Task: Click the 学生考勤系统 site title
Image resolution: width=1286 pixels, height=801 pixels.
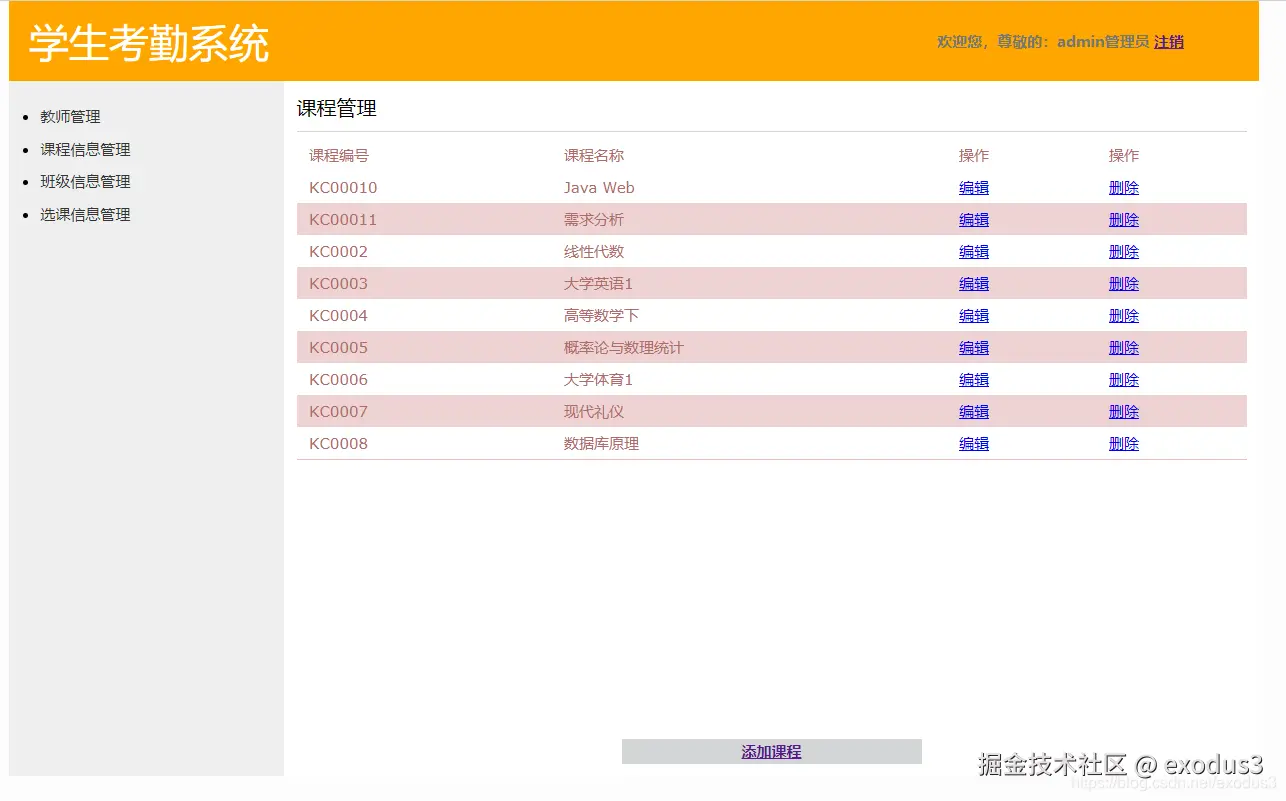Action: click(x=149, y=43)
